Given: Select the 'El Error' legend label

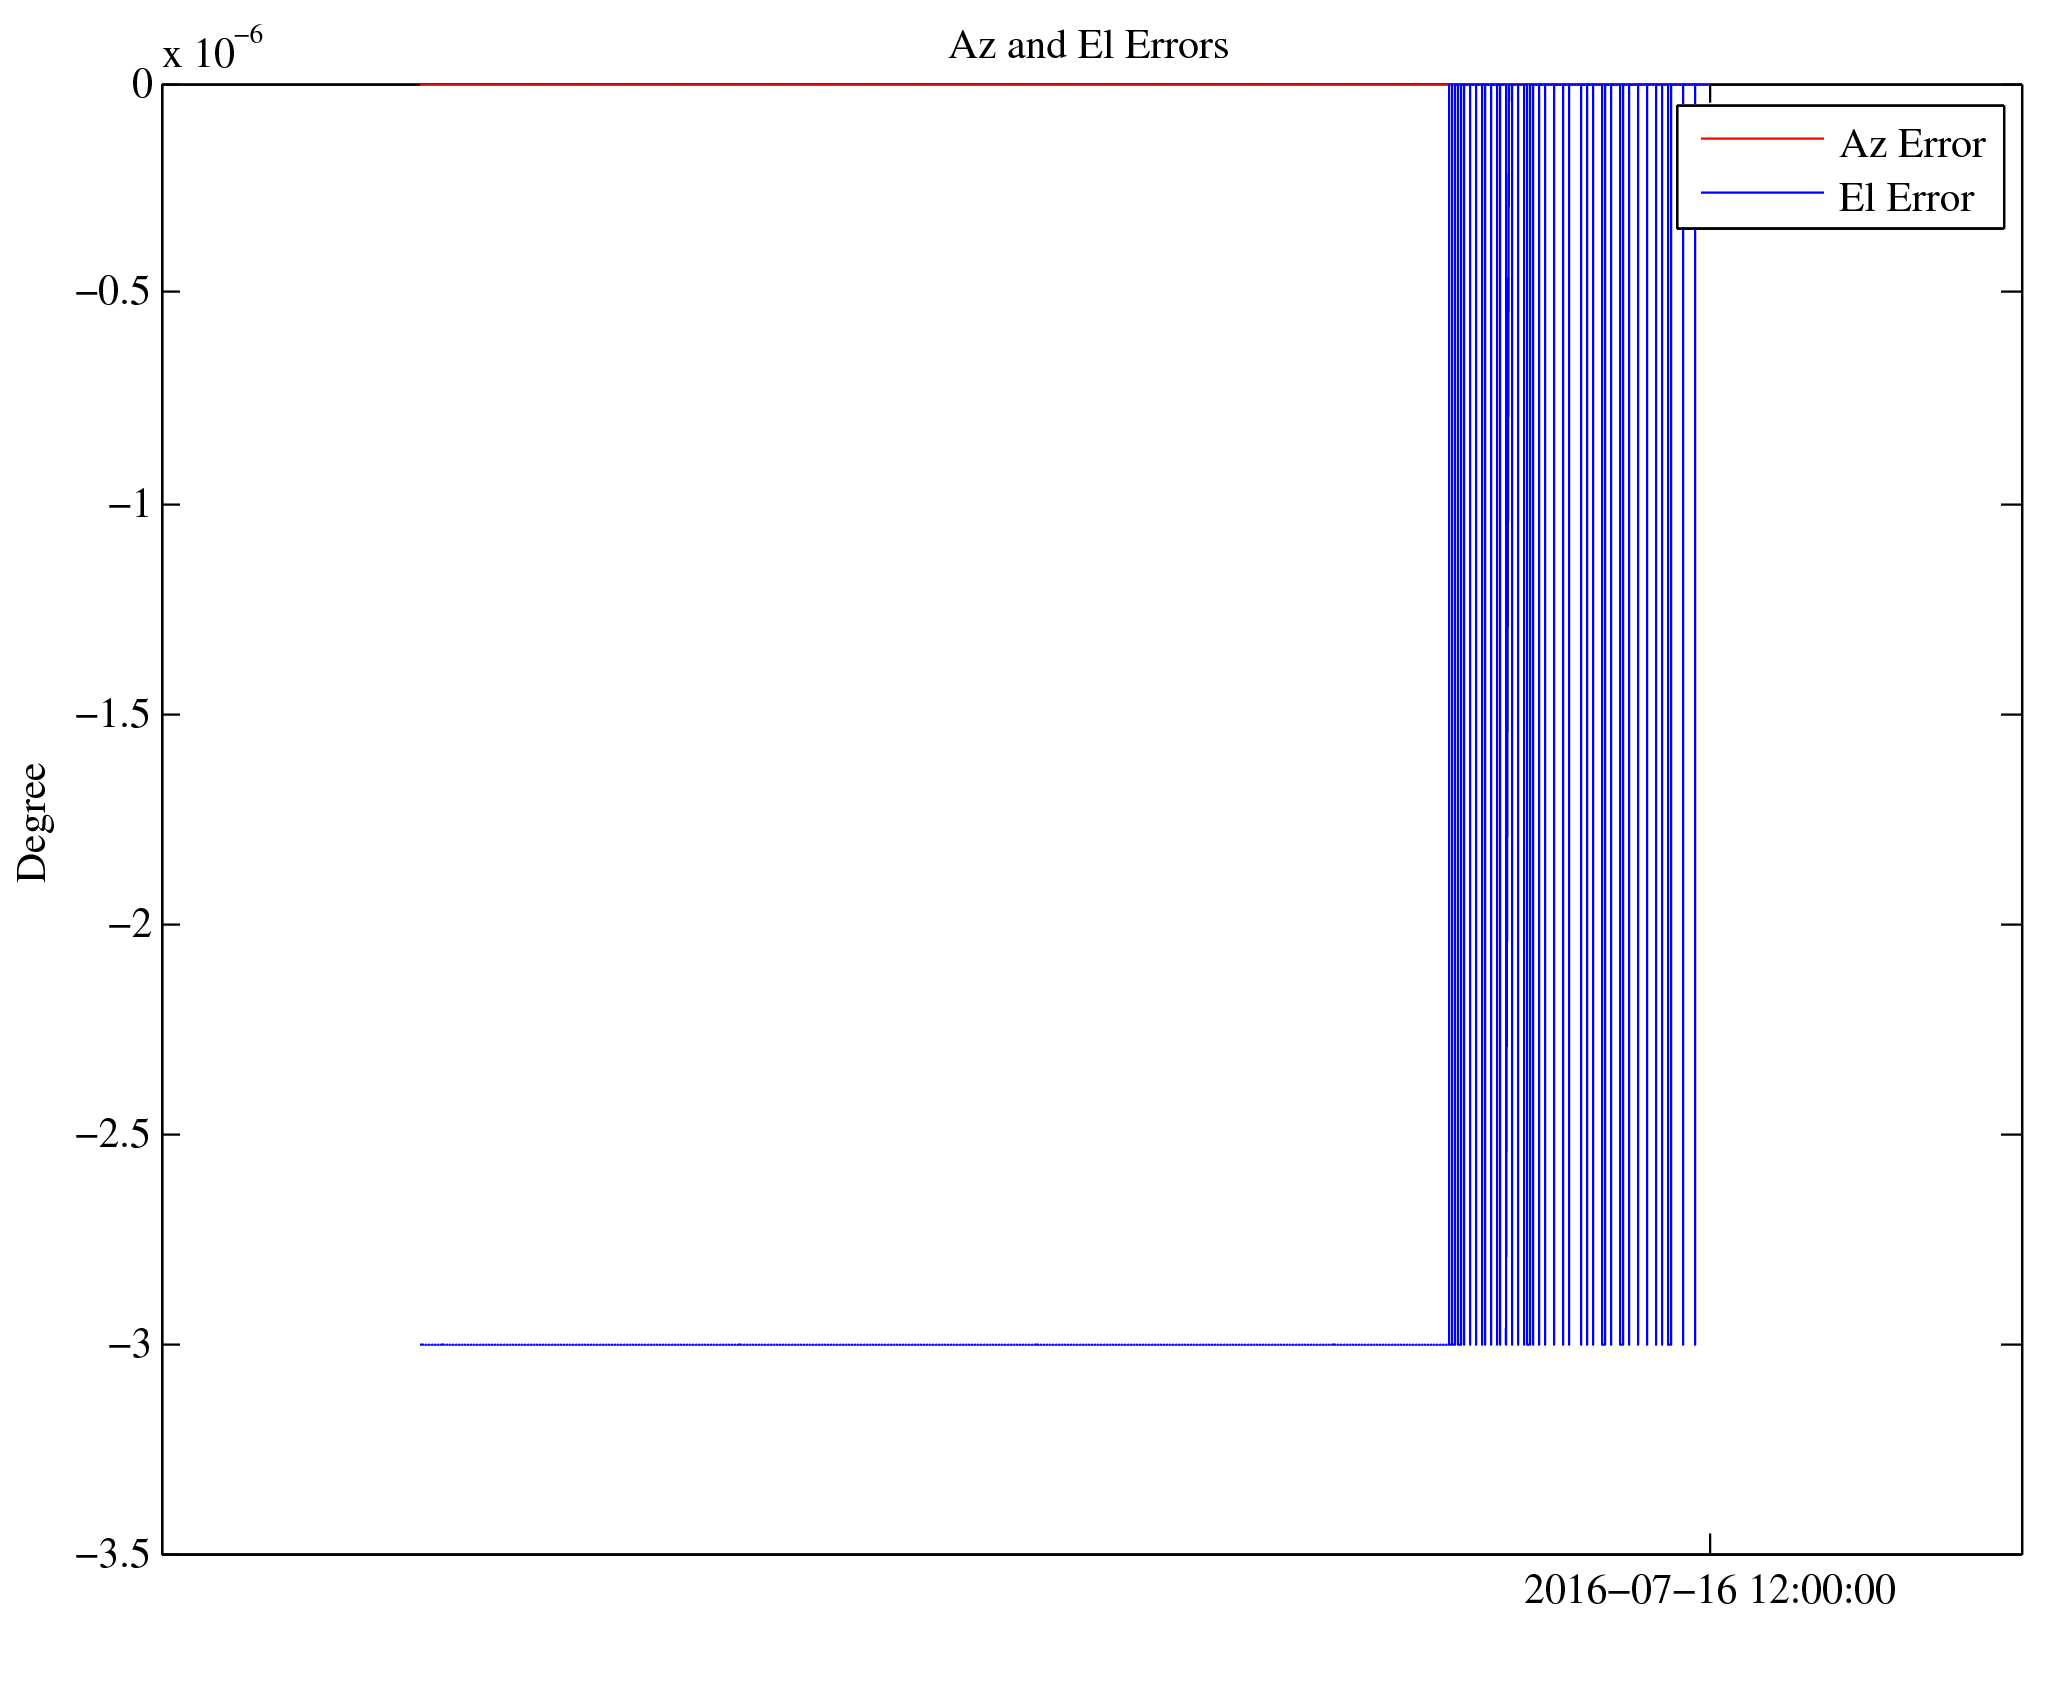Looking at the screenshot, I should (1905, 199).
